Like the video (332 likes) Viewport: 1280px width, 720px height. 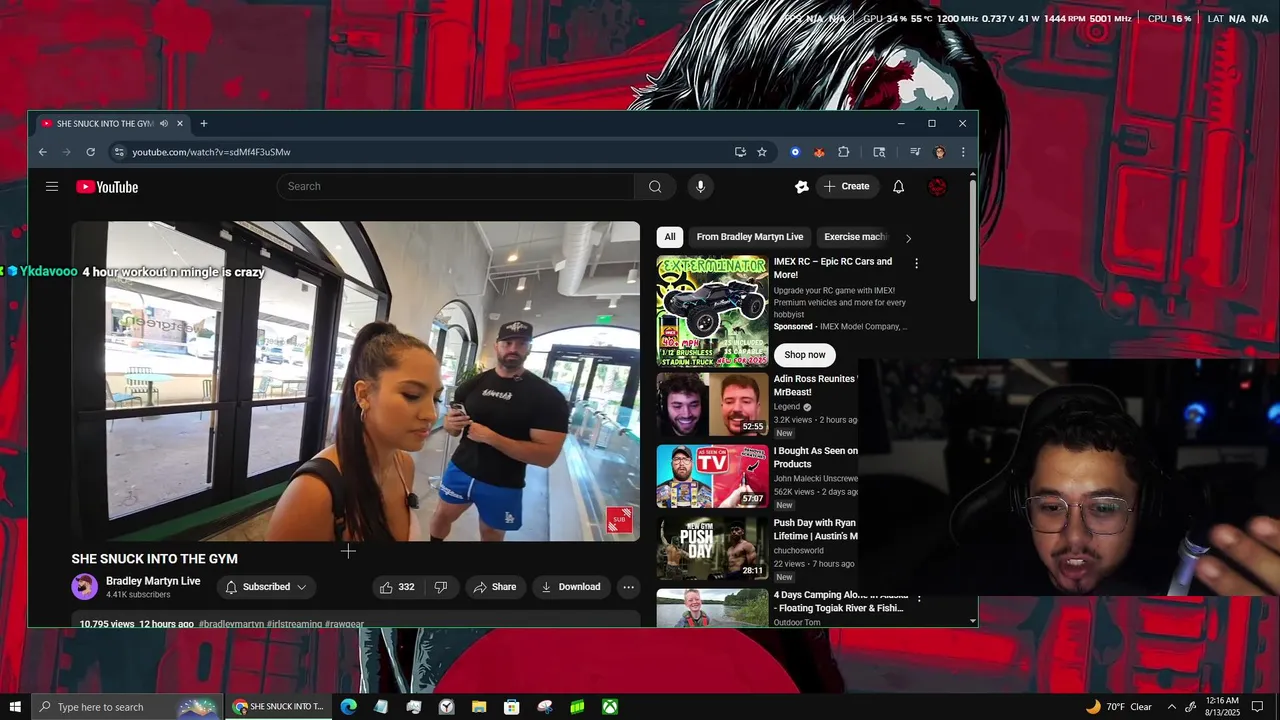click(396, 587)
